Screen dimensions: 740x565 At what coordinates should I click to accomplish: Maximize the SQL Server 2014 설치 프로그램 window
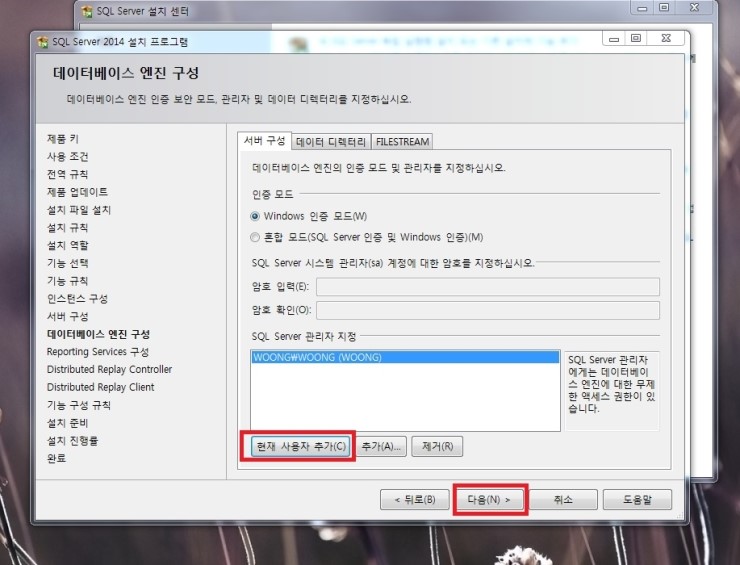click(636, 39)
